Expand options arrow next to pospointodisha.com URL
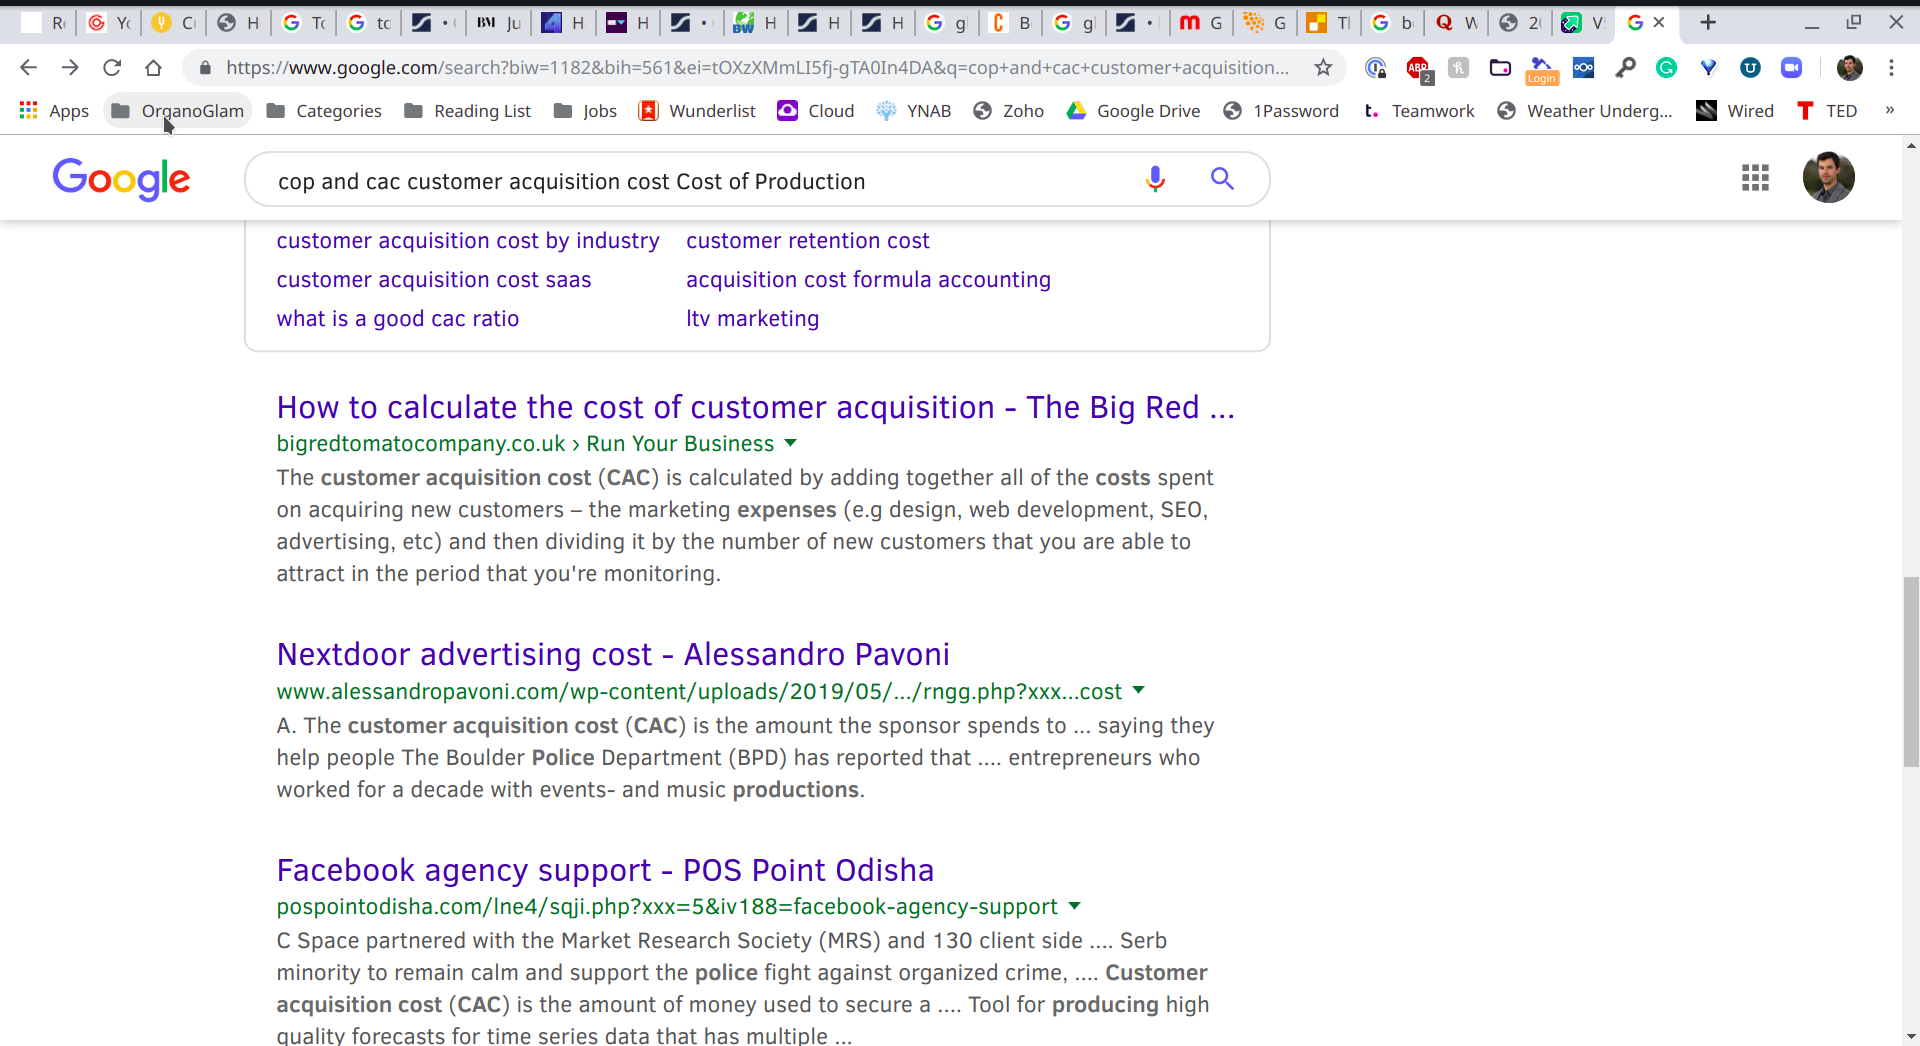The height and width of the screenshot is (1046, 1920). pos(1075,905)
